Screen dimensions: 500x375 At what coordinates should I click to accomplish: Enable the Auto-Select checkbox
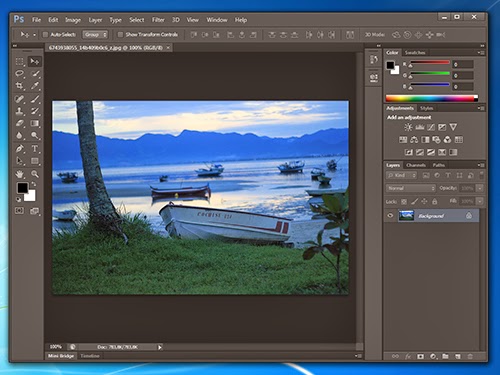45,35
